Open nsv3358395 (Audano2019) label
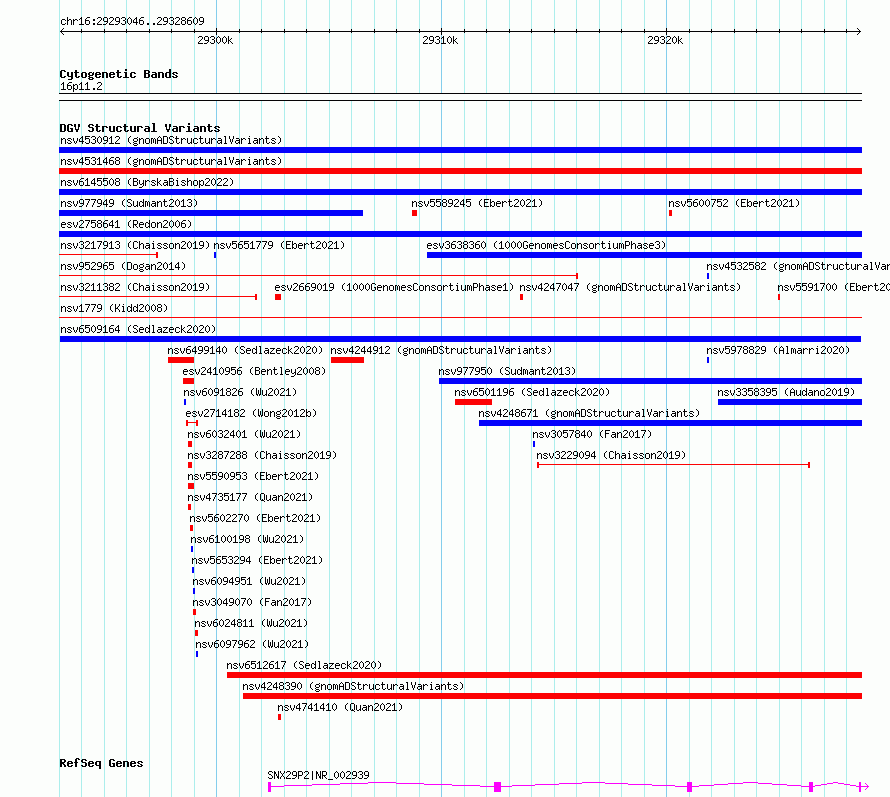 tap(786, 392)
